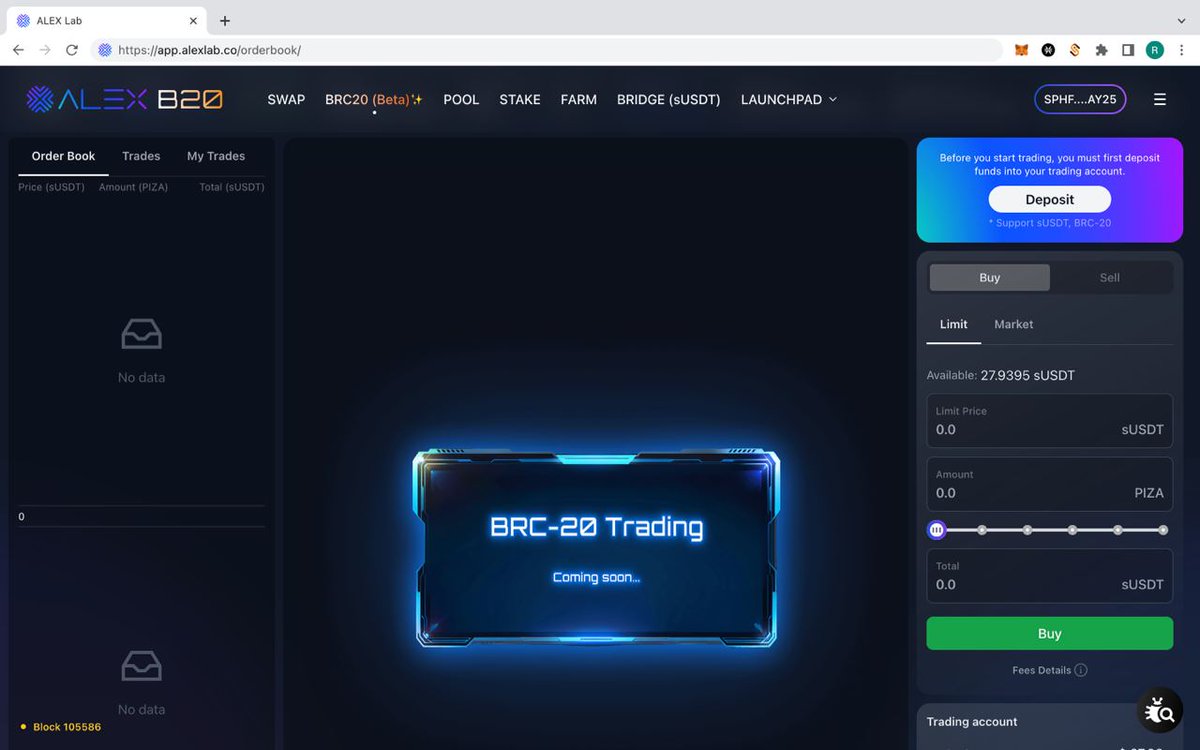This screenshot has height=750, width=1200.
Task: Click the amount slider handle
Action: coord(937,530)
